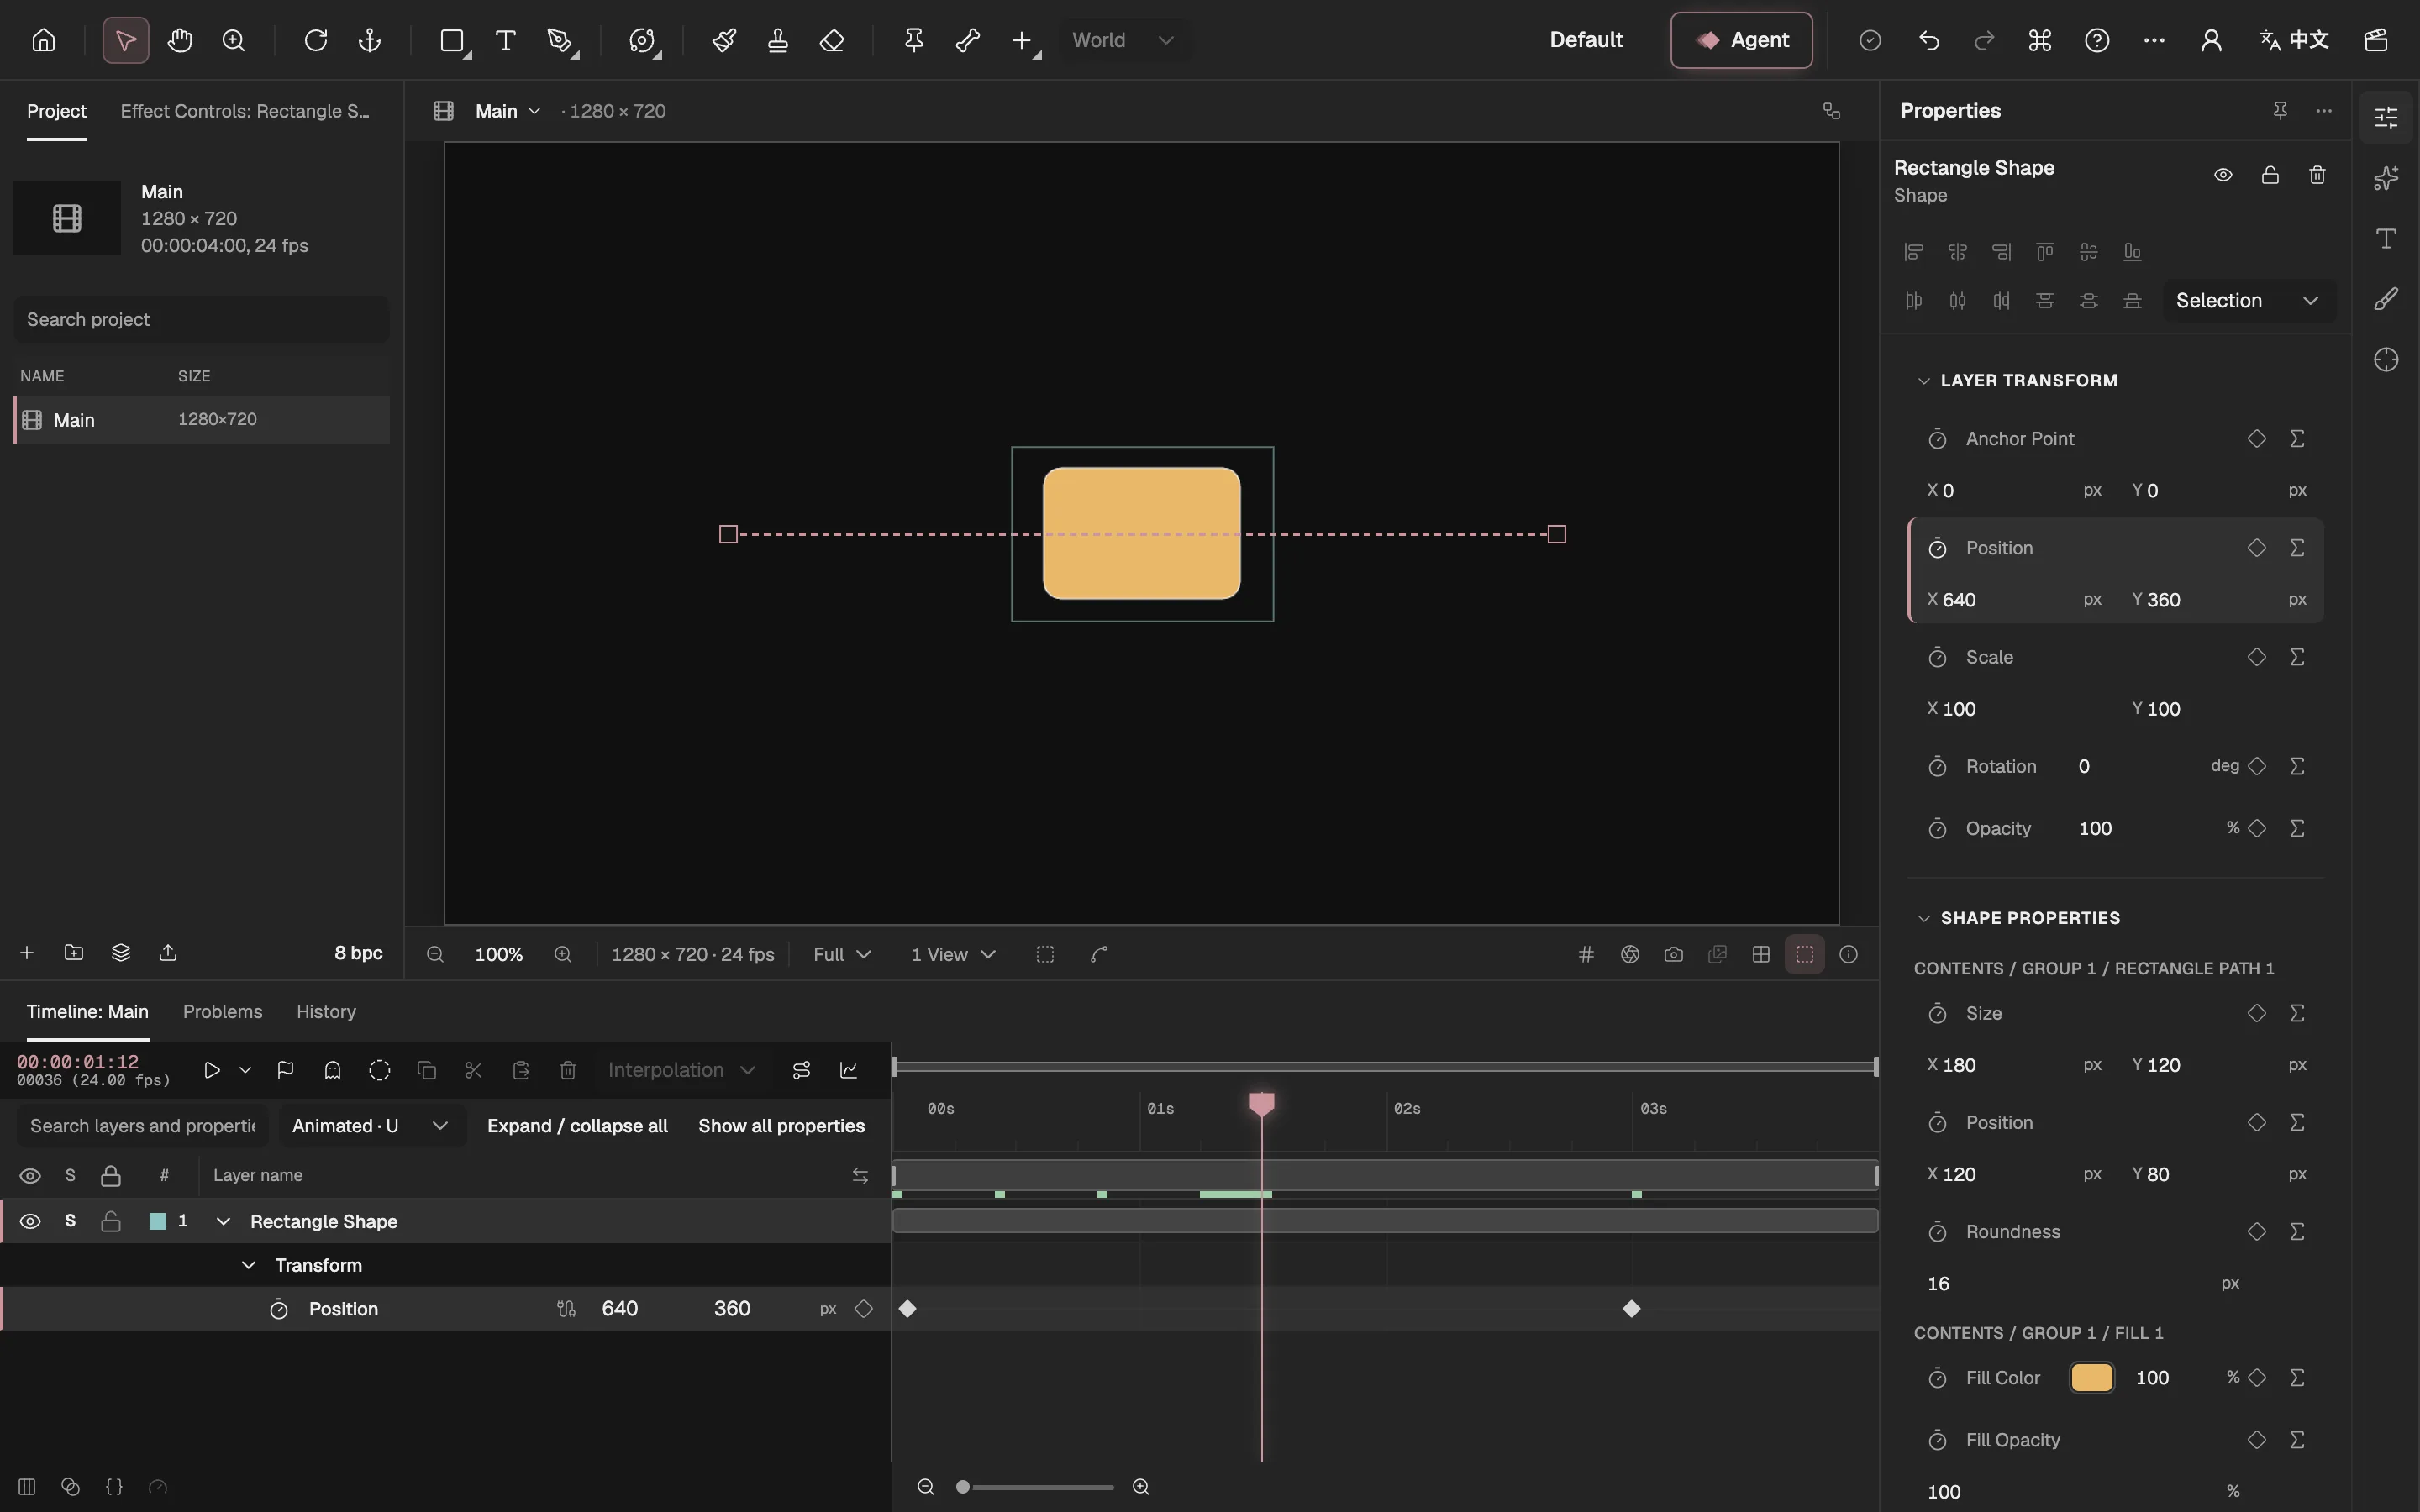Viewport: 2420px width, 1512px height.
Task: Toggle lock on Rectangle Shape in Properties
Action: click(x=2270, y=175)
